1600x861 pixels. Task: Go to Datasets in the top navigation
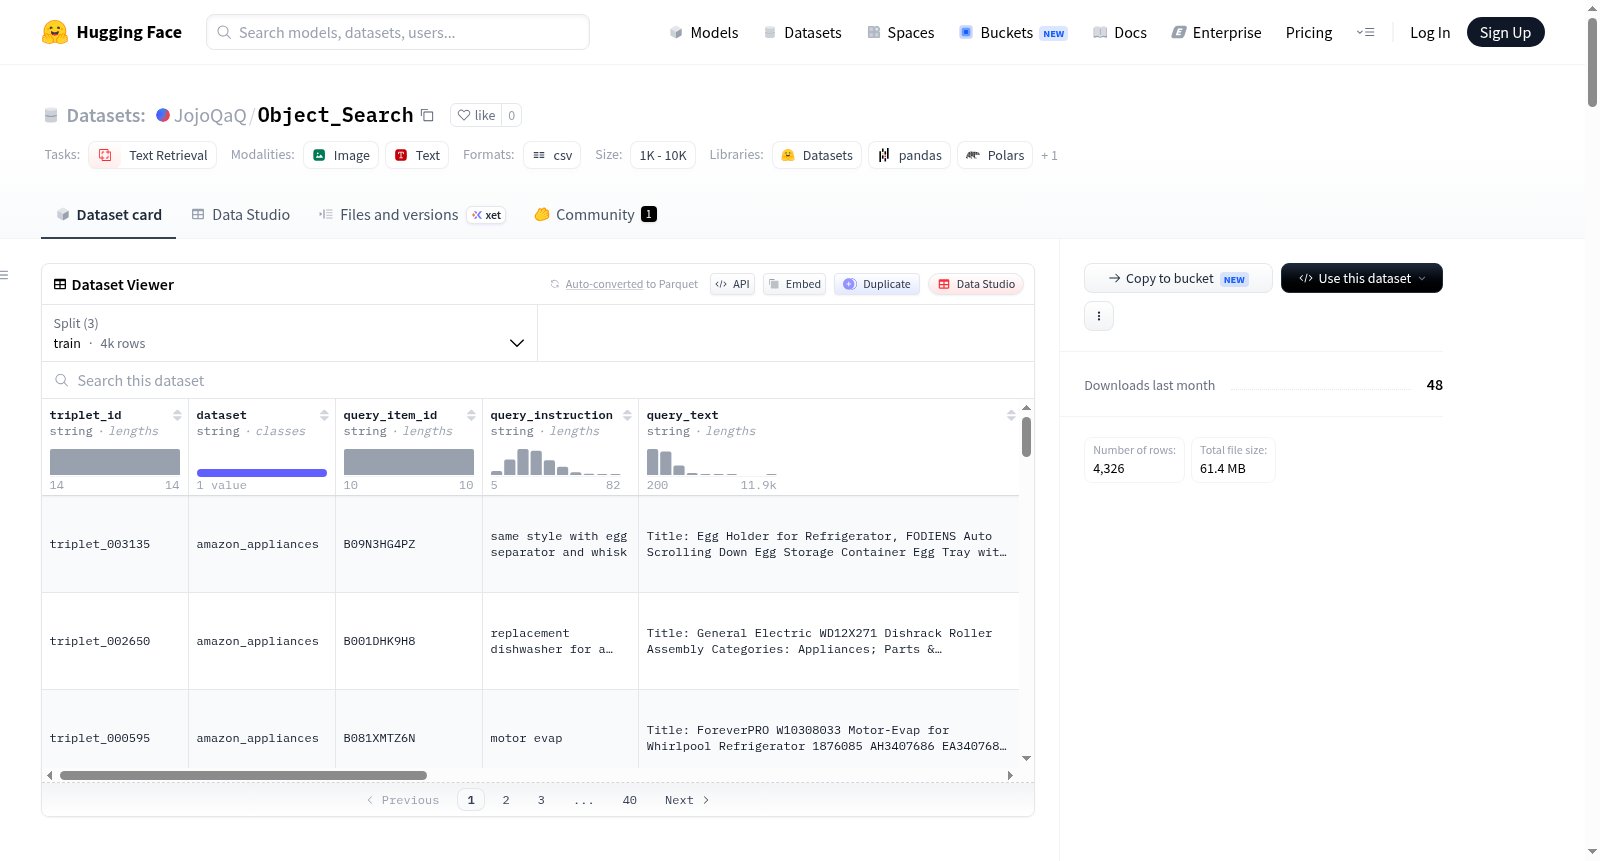pyautogui.click(x=803, y=33)
